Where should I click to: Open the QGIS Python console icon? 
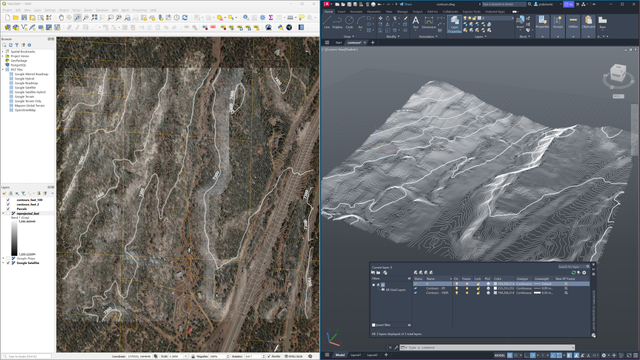280,27
